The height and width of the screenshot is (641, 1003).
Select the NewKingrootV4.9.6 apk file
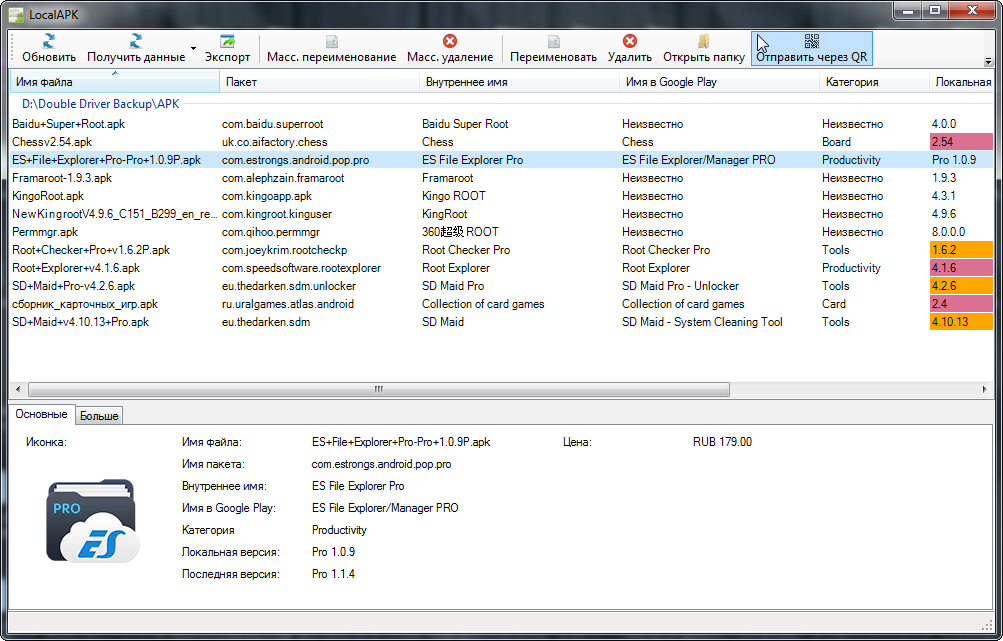[x=115, y=214]
